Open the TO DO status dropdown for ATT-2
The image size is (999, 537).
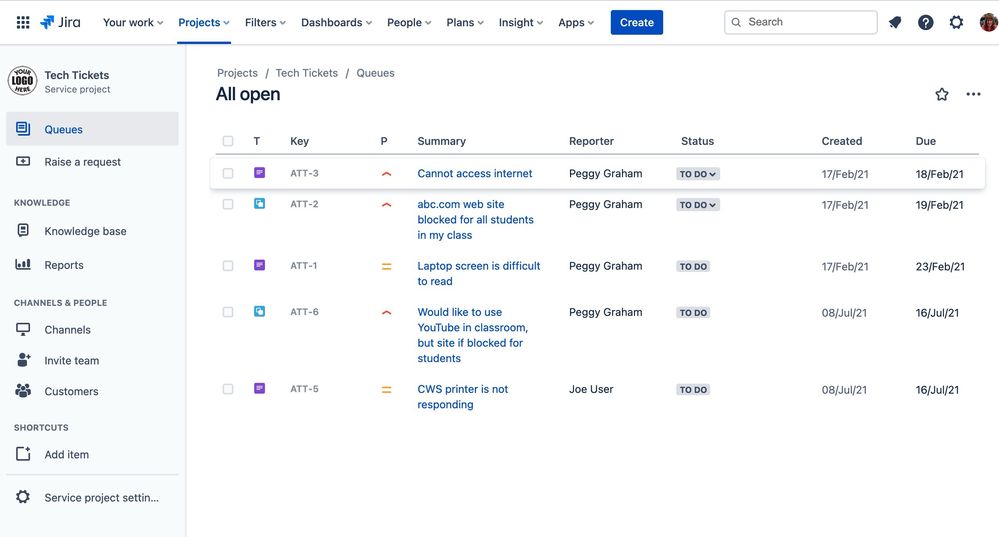click(698, 205)
